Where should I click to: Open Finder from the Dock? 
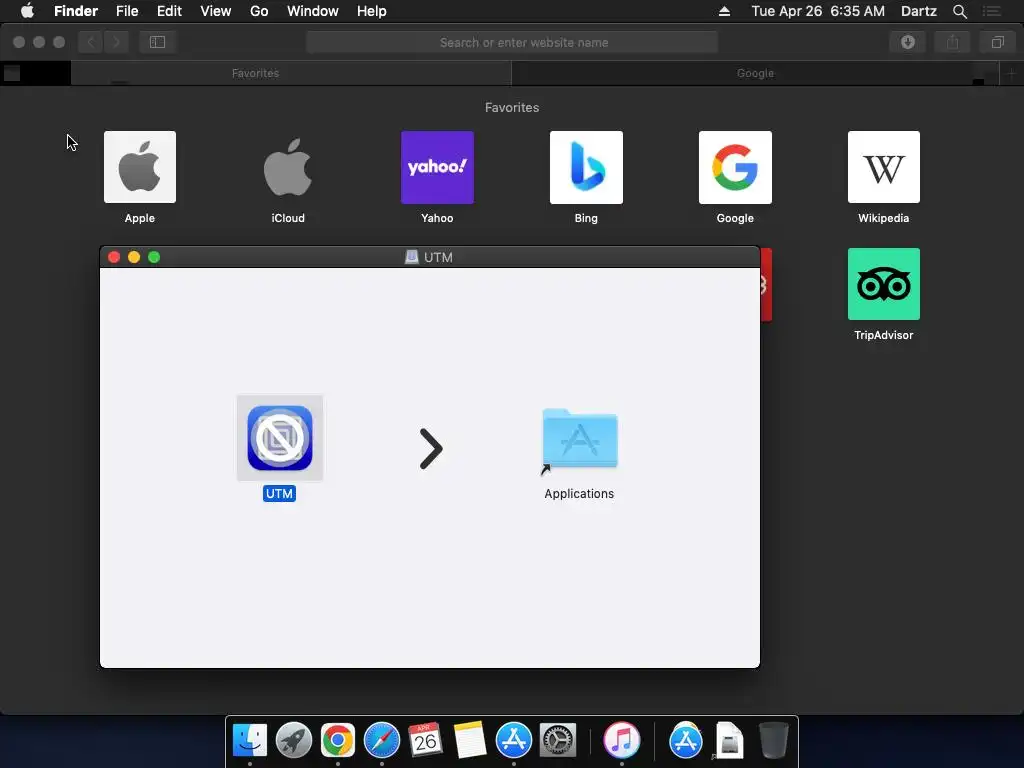pyautogui.click(x=250, y=740)
